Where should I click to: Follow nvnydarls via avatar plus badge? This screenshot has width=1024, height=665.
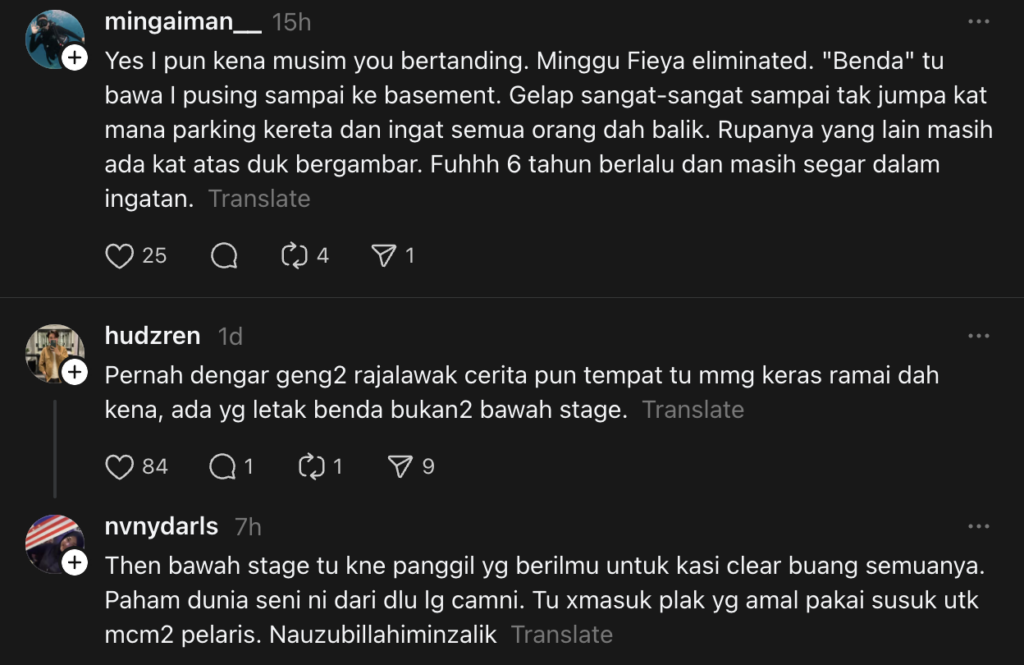pos(75,563)
